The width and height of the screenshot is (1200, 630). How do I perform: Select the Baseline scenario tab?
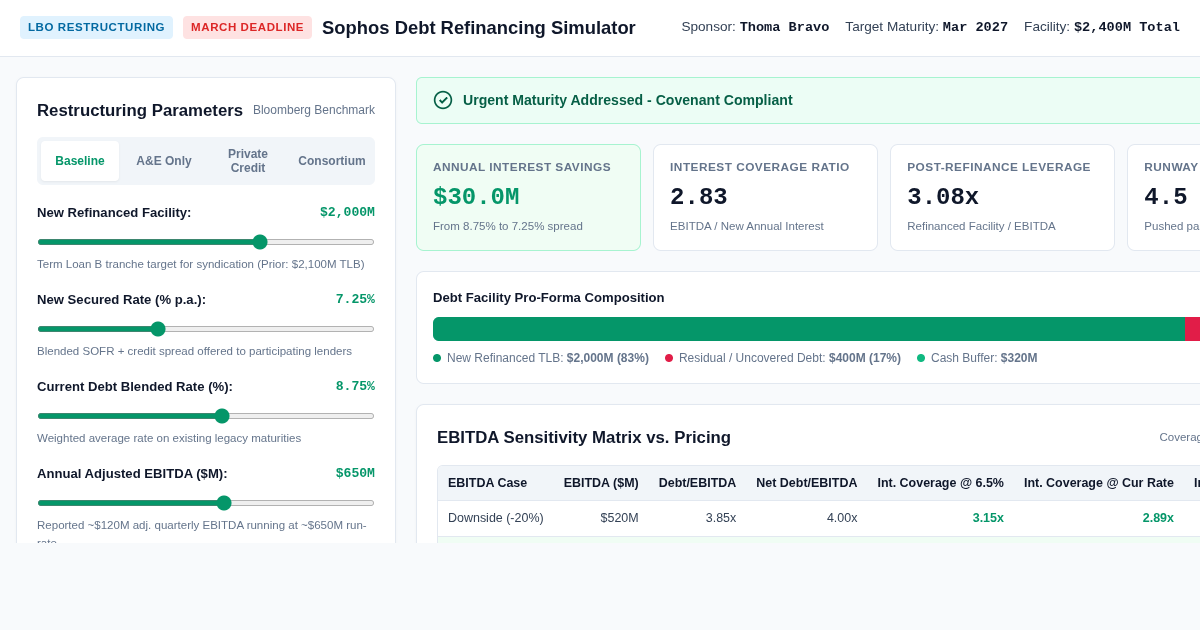click(80, 161)
